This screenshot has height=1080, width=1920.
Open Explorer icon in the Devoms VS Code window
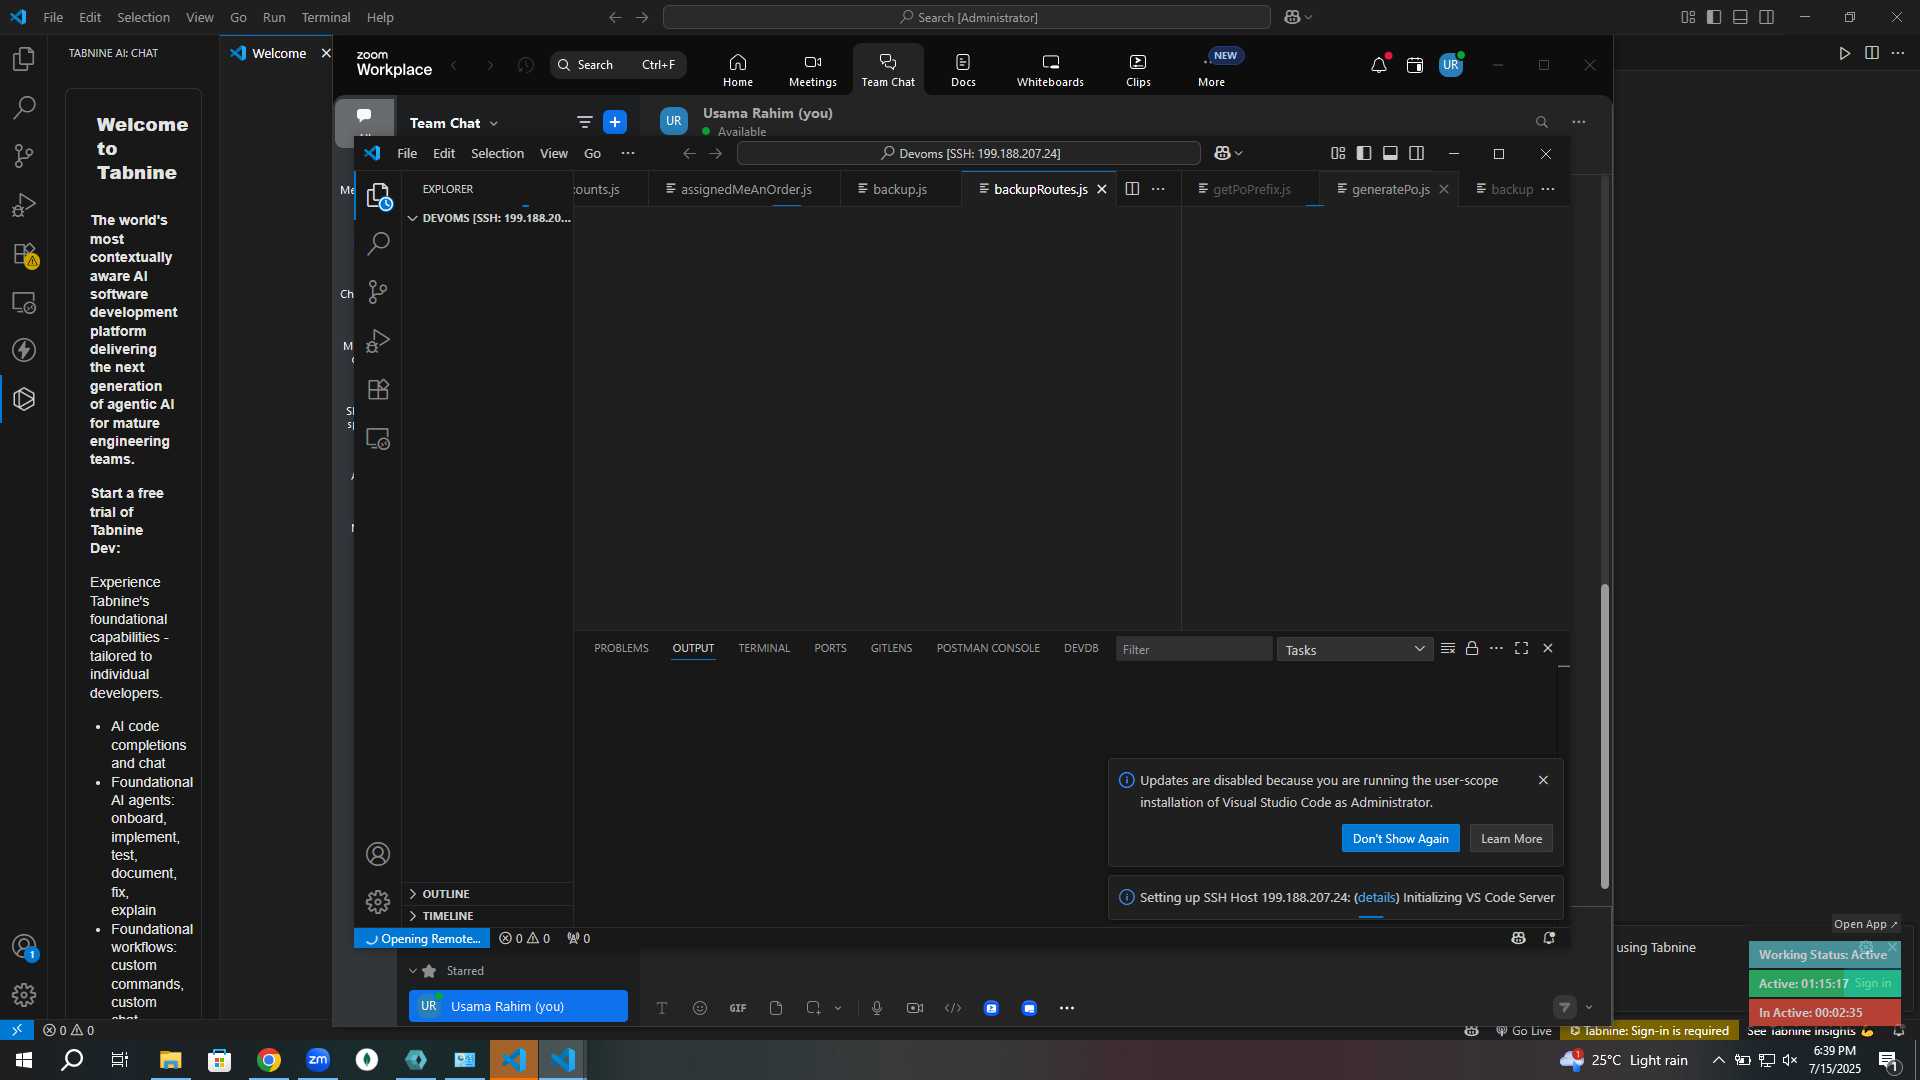pyautogui.click(x=378, y=195)
